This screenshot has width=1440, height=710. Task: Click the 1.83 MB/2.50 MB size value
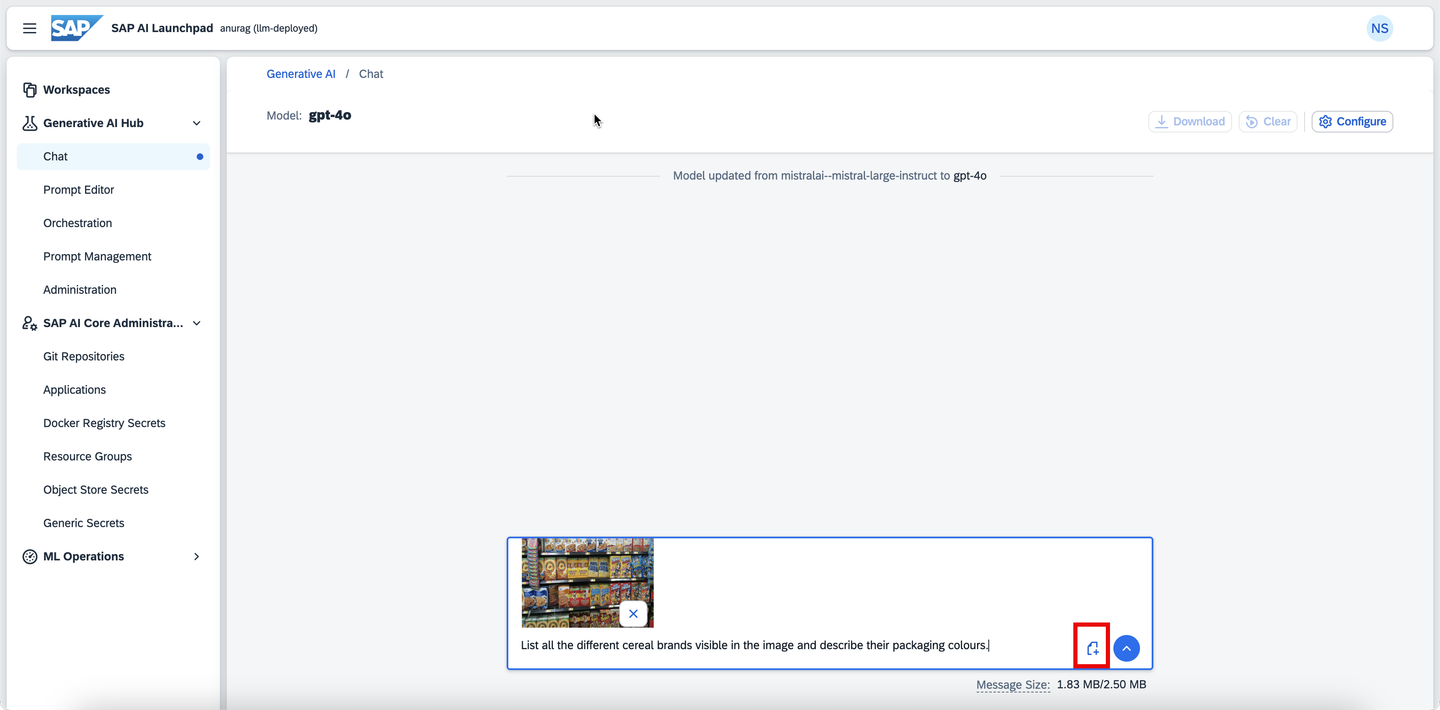[1101, 685]
